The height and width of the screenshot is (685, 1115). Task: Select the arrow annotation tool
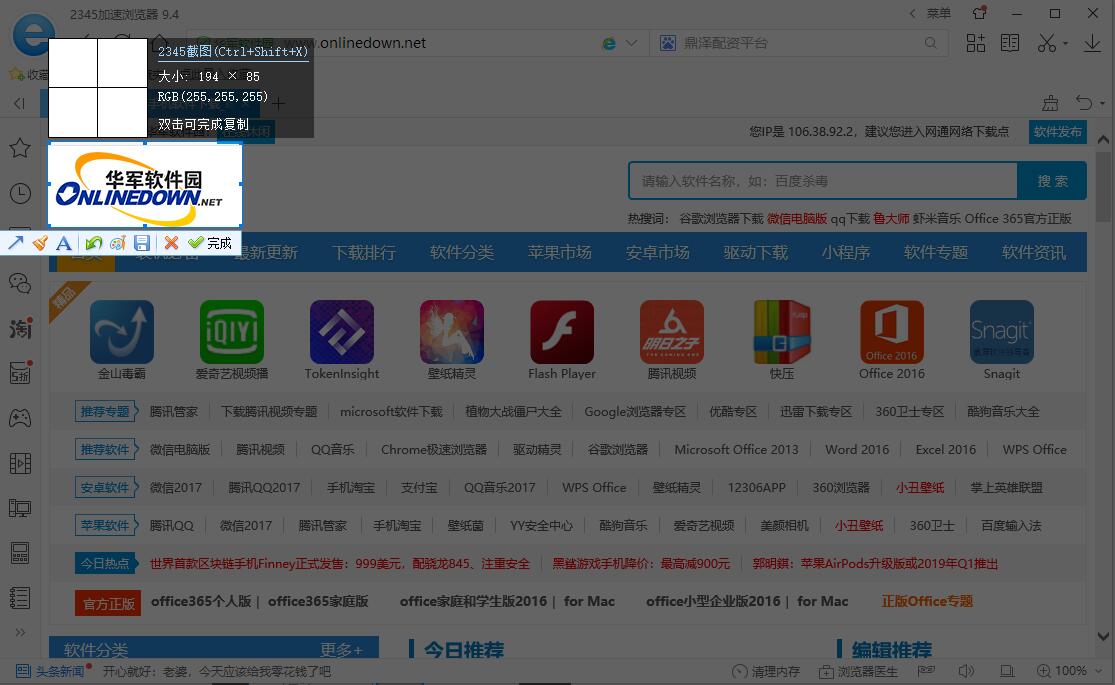[17, 242]
